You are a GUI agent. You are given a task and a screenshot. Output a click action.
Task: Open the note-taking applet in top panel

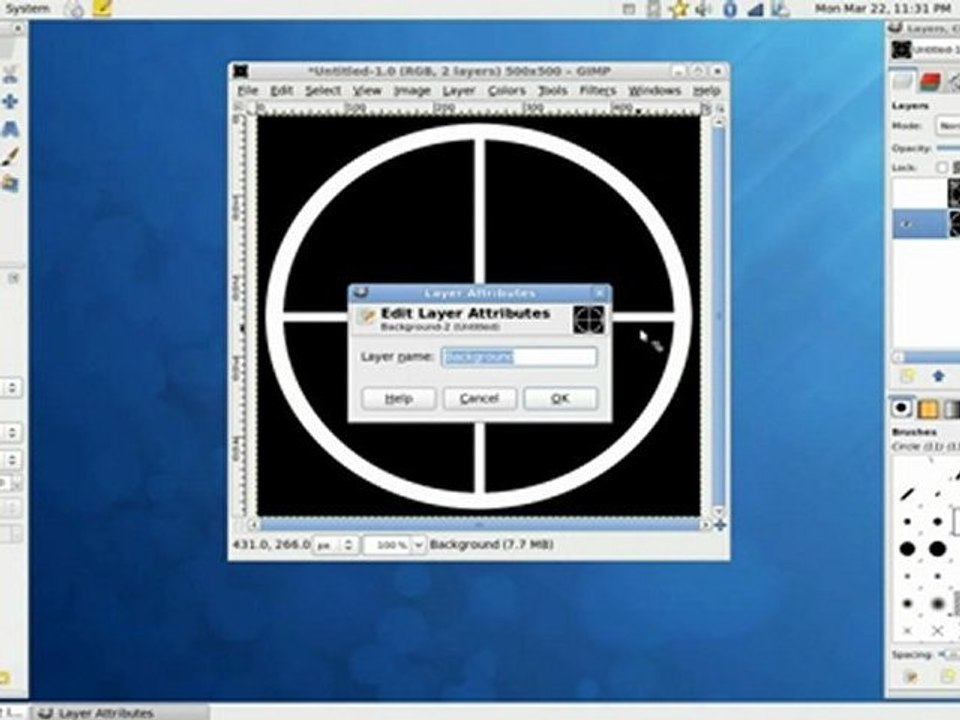point(102,9)
